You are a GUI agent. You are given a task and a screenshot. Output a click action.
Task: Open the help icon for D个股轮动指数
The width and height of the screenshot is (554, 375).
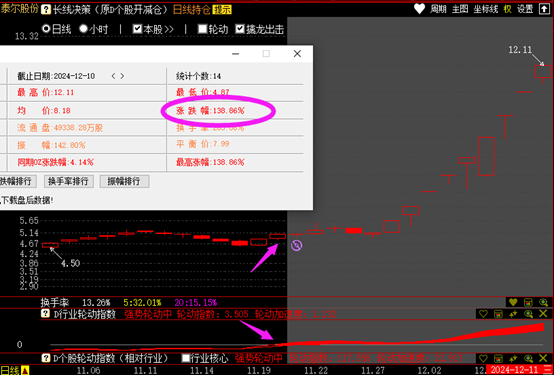pos(46,358)
